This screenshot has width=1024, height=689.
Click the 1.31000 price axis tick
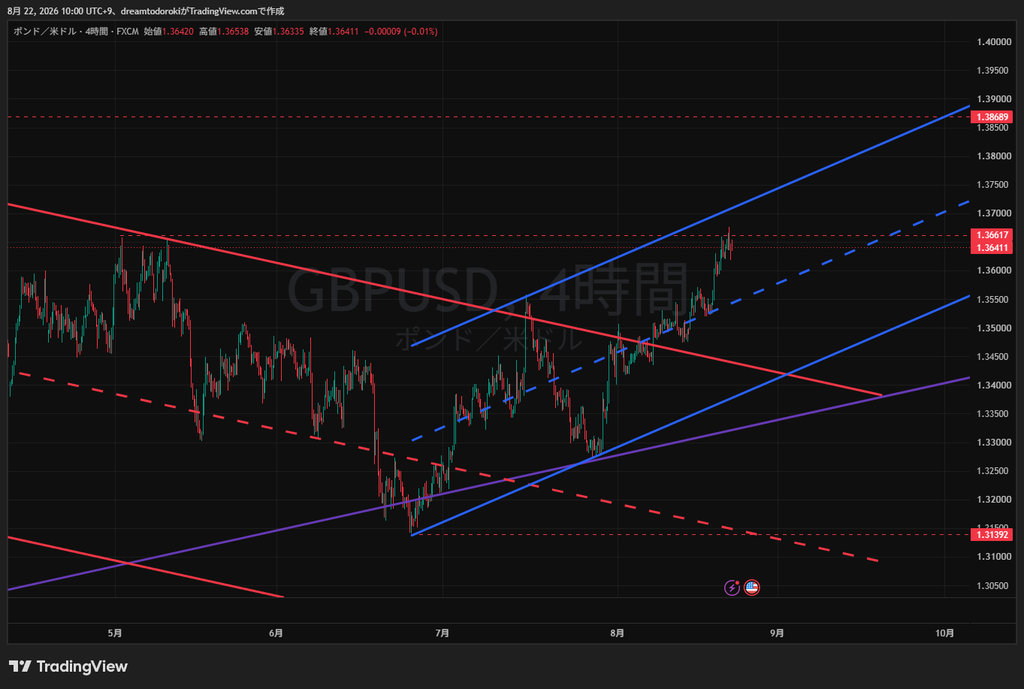(x=994, y=556)
